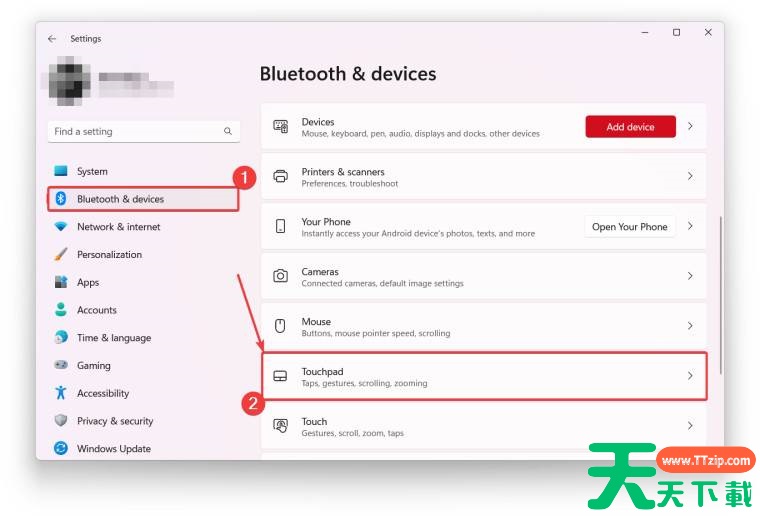This screenshot has width=760, height=516.
Task: Open the Printers & scanners entry
Action: coord(484,176)
